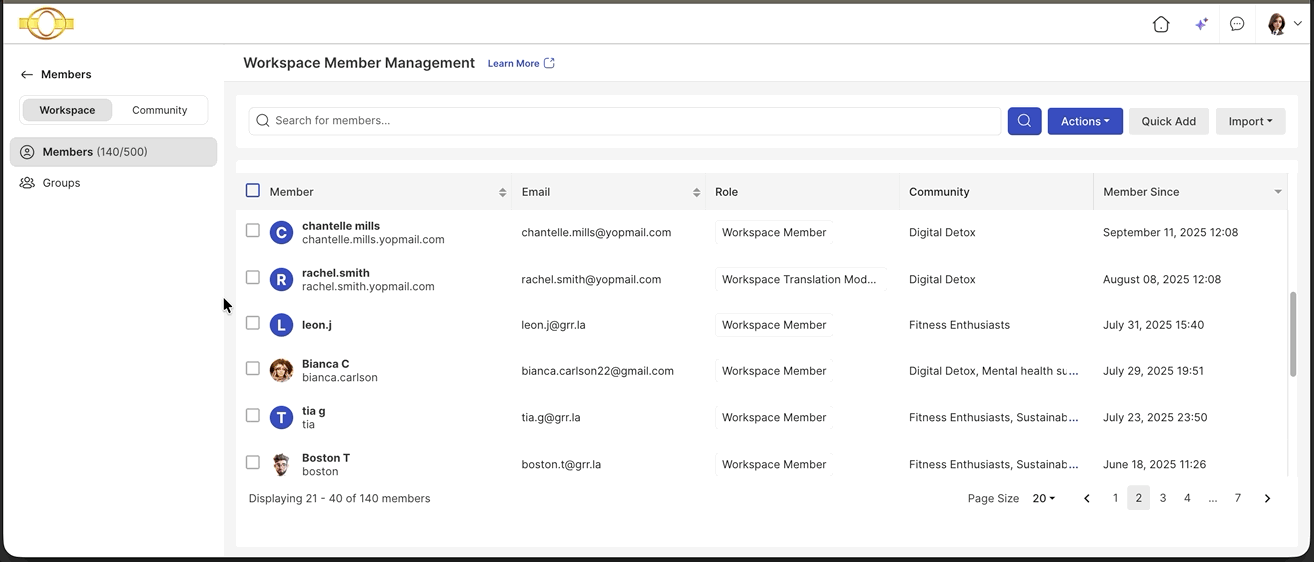This screenshot has width=1314, height=562.
Task: Switch to the Community tab
Action: pyautogui.click(x=160, y=110)
